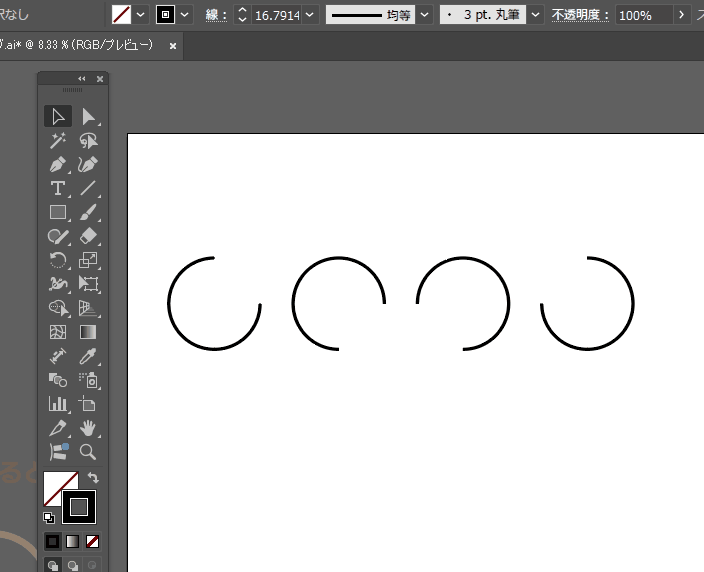This screenshot has height=572, width=704.
Task: Click the control bar fill swatch
Action: [x=121, y=15]
